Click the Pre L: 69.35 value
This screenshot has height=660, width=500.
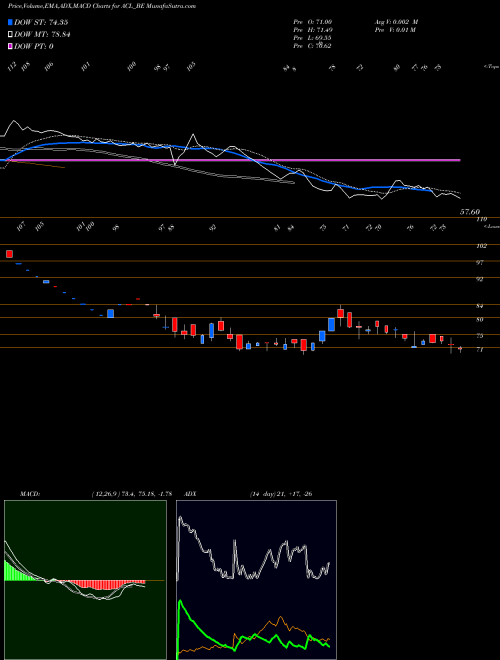tap(313, 38)
